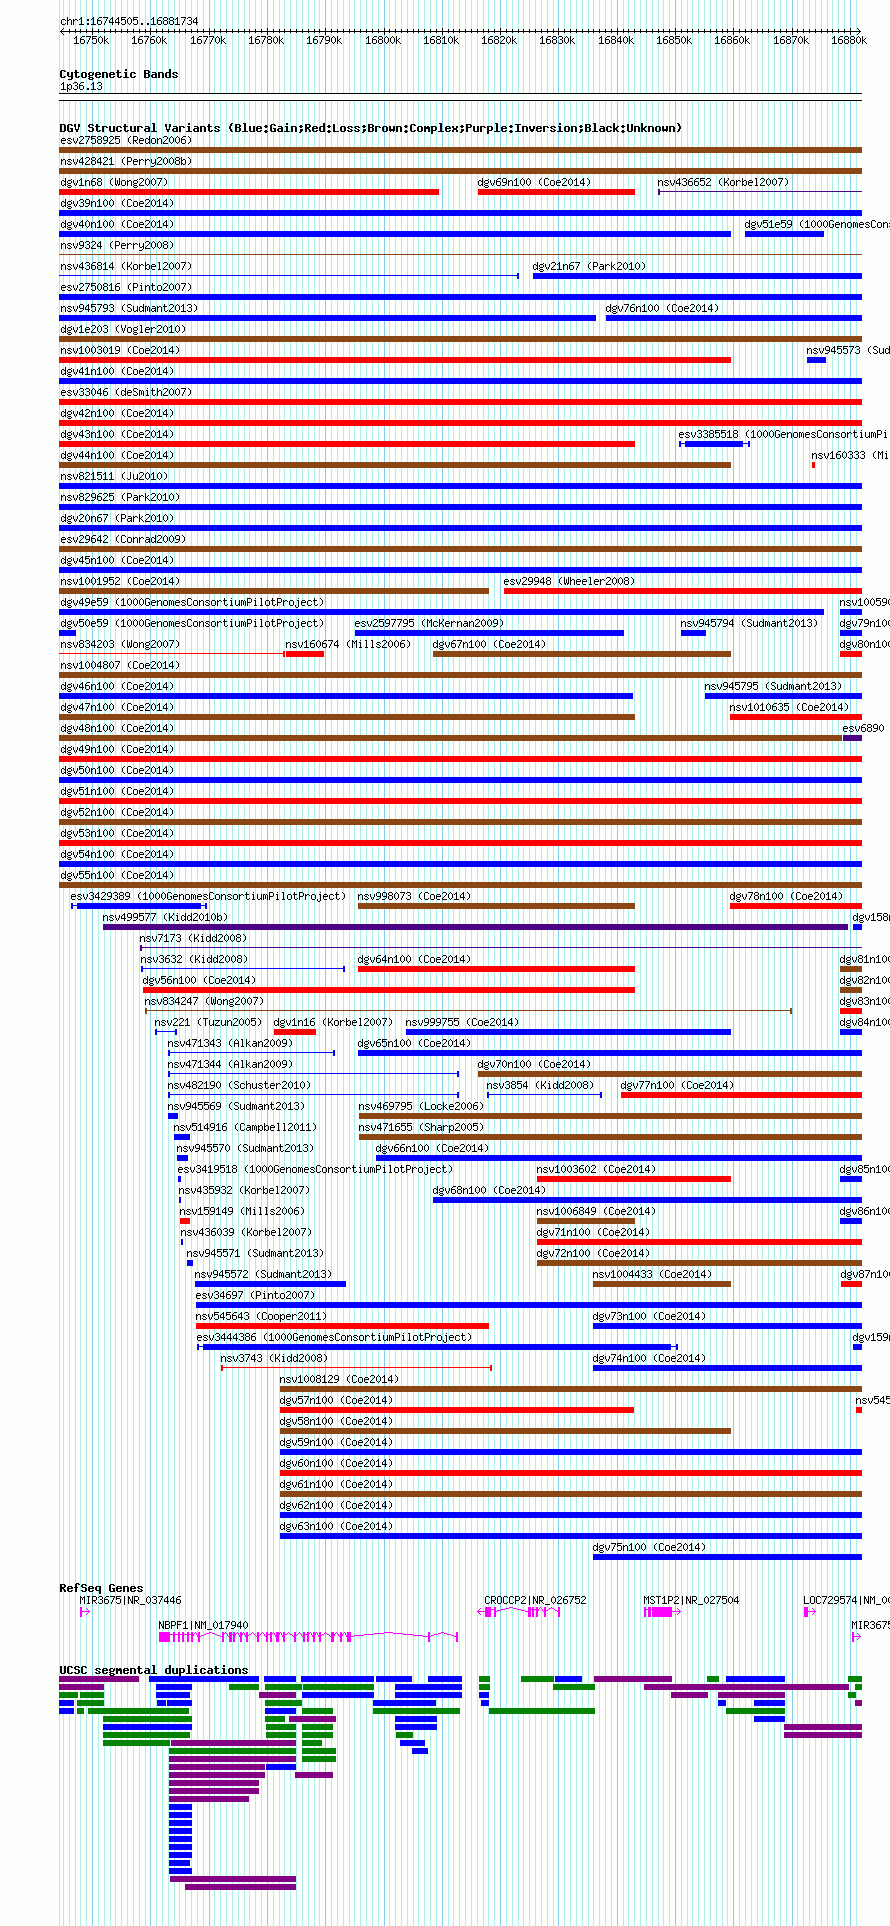Open the esv2597795 (McKernan2009) label
This screenshot has width=890, height=1926.
pos(429,623)
